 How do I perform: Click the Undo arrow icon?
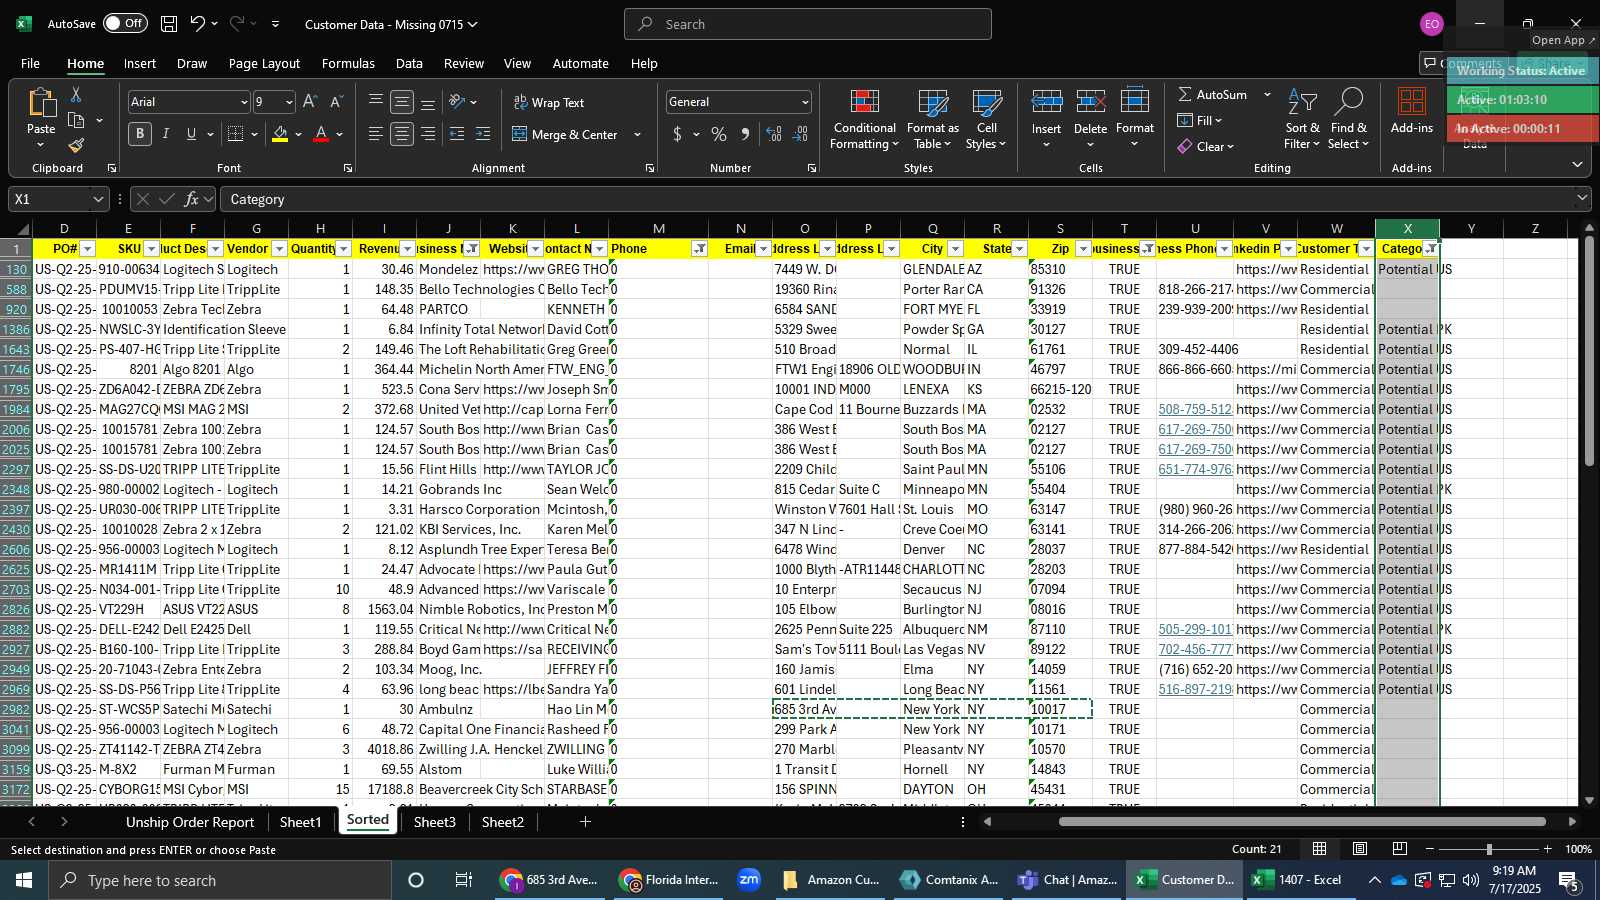point(198,24)
